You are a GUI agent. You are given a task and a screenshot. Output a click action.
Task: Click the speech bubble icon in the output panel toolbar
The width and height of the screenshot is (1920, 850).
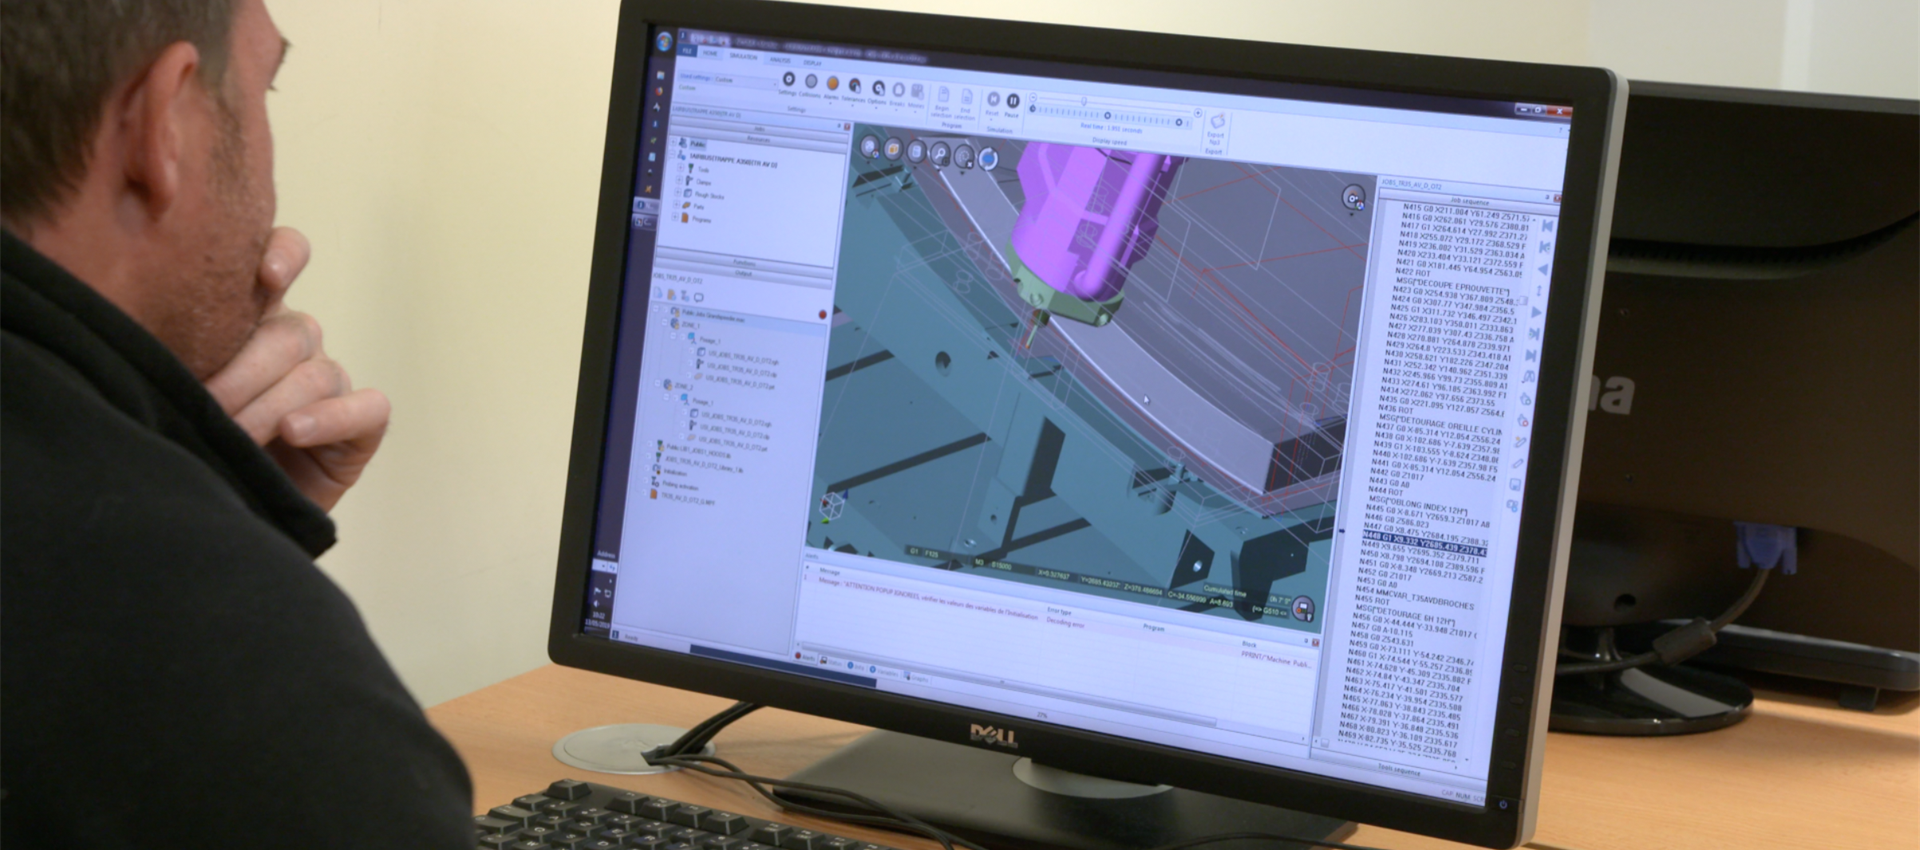point(698,297)
